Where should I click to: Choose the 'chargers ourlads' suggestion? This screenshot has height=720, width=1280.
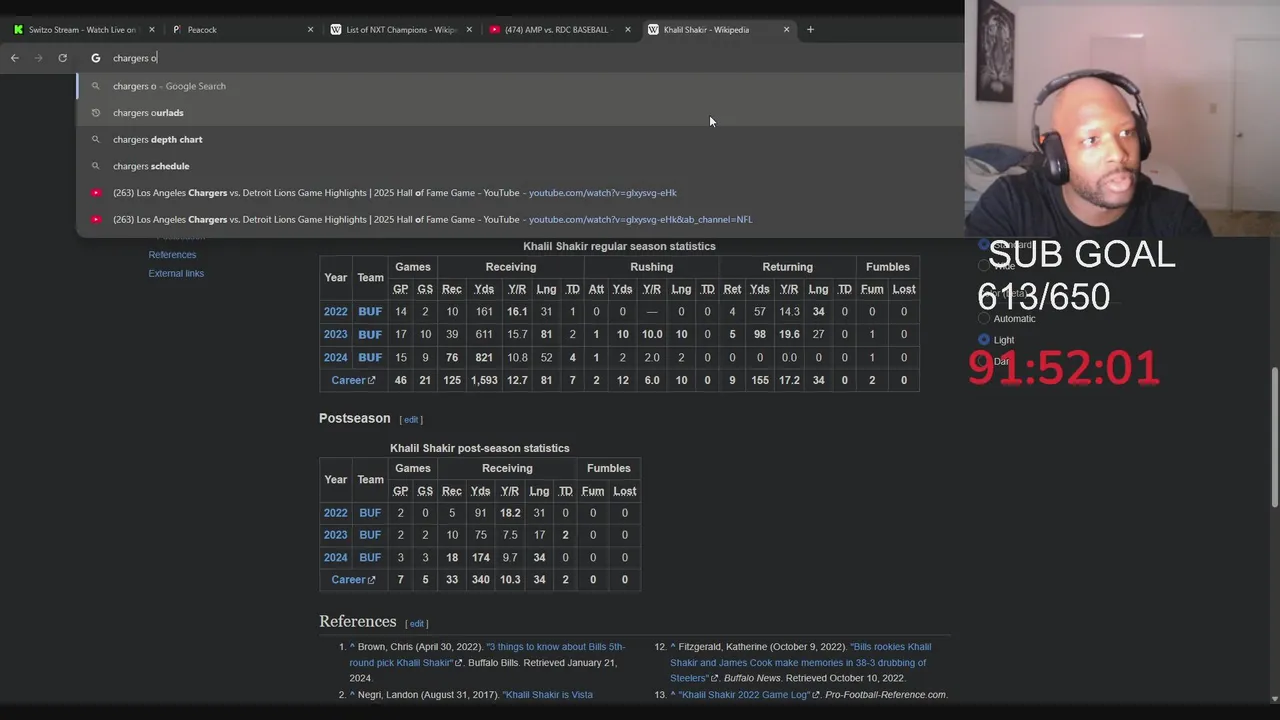click(x=520, y=113)
